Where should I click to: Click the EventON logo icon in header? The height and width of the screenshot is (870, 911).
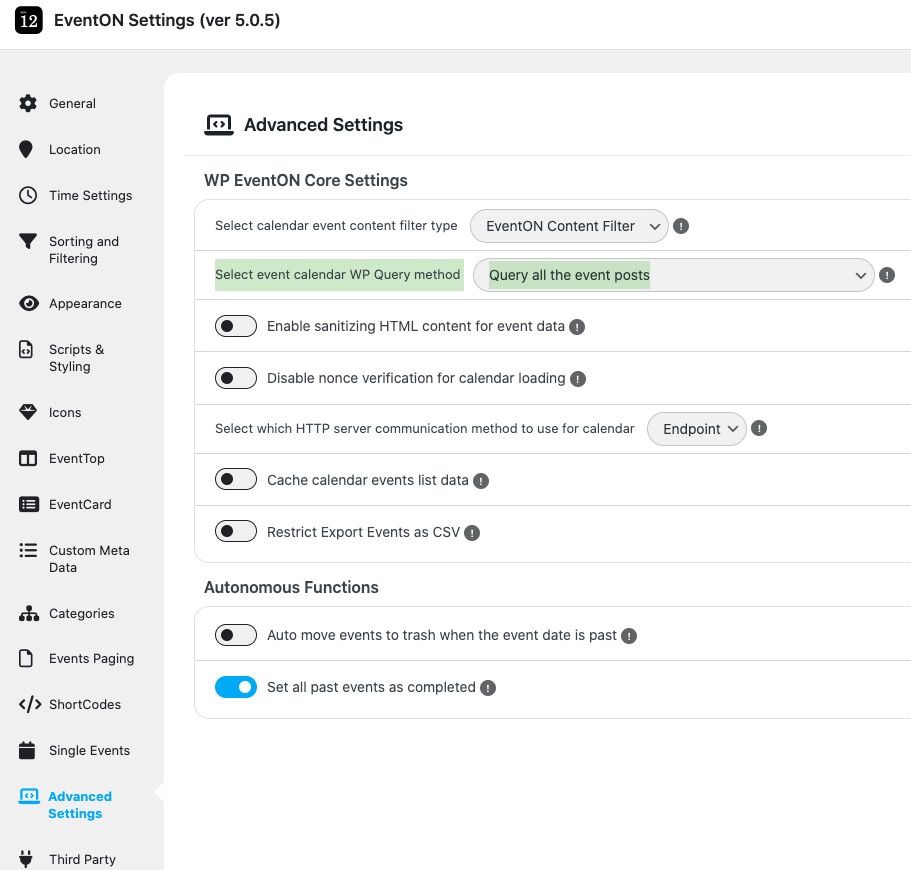click(29, 21)
